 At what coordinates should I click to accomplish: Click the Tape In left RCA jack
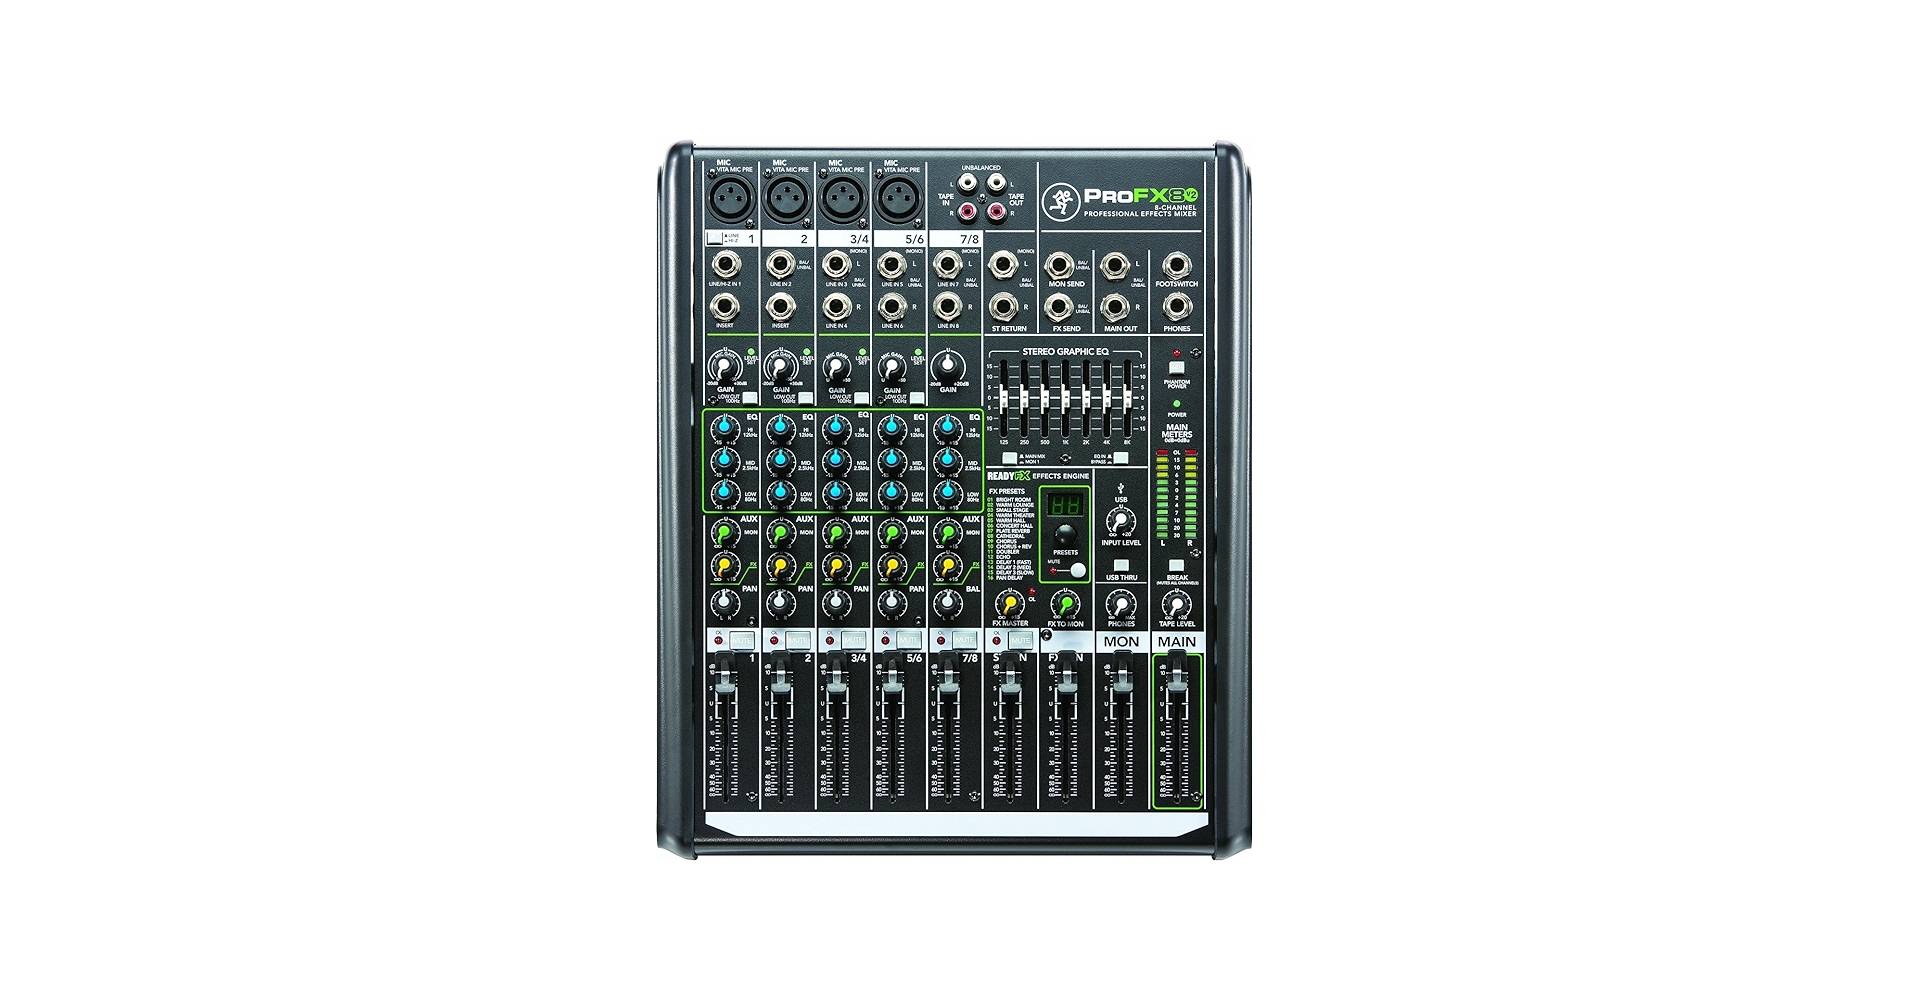coord(968,183)
